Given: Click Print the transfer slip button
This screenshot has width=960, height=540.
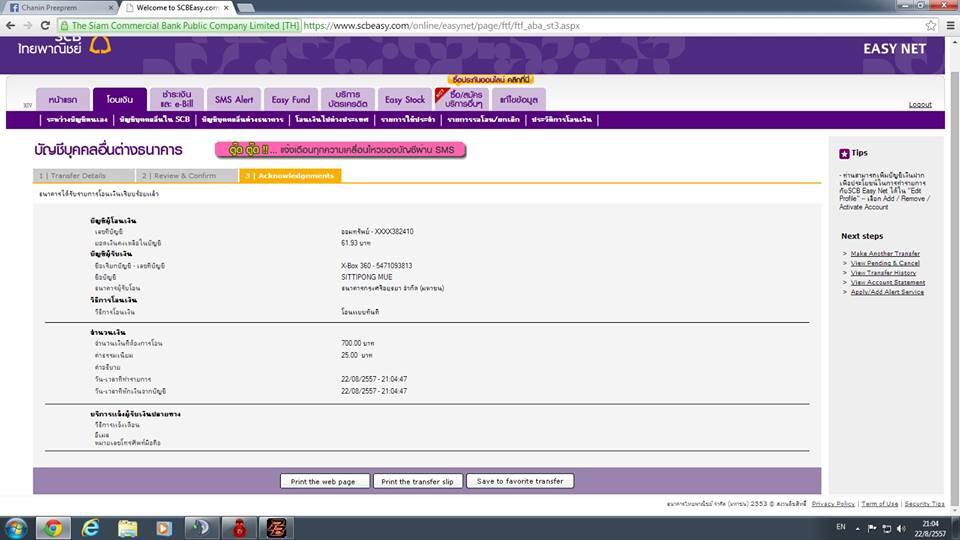Looking at the screenshot, I should (418, 481).
